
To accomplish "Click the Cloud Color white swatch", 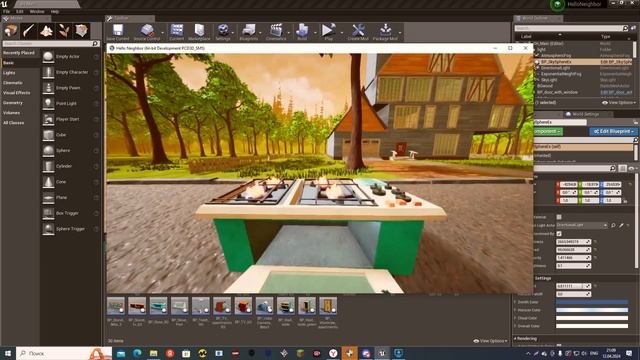I will [592, 318].
